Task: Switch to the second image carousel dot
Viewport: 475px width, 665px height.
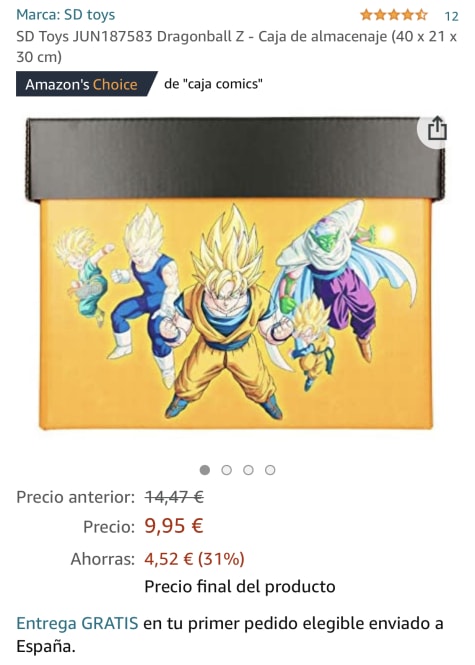Action: (226, 470)
